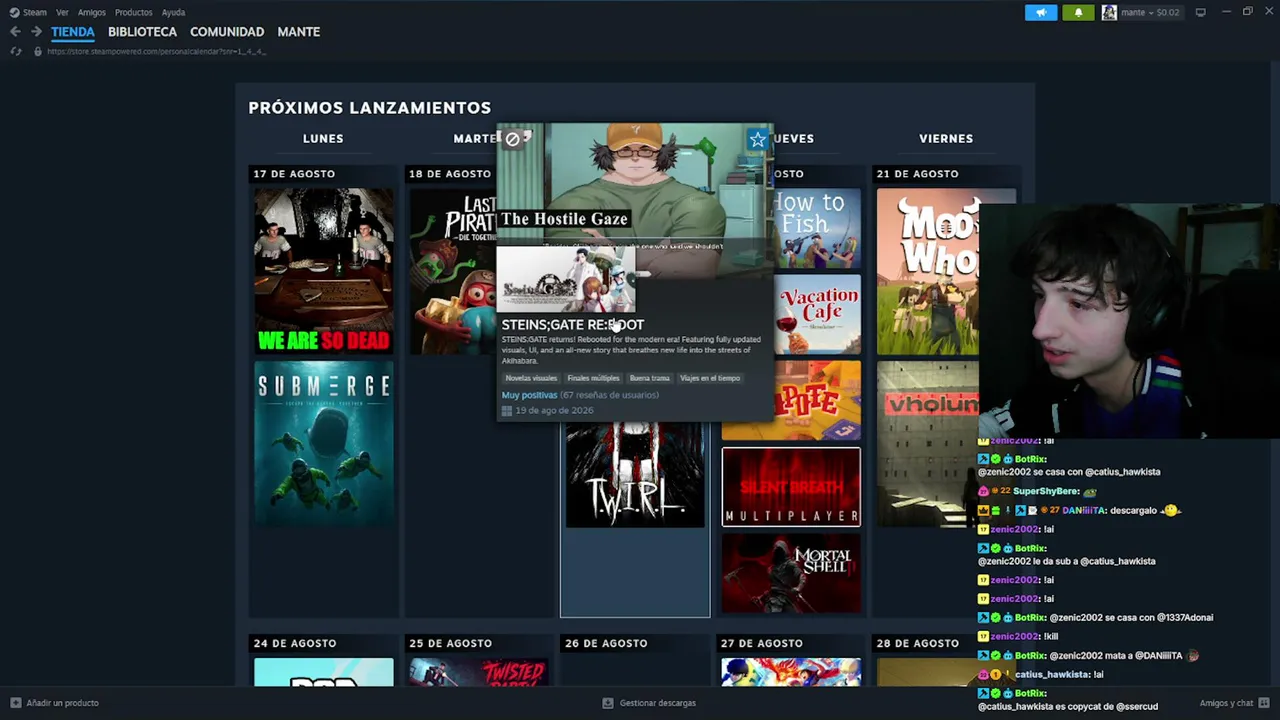The width and height of the screenshot is (1280, 720).
Task: Click the 27 DE AGOSTO date label
Action: pos(762,643)
